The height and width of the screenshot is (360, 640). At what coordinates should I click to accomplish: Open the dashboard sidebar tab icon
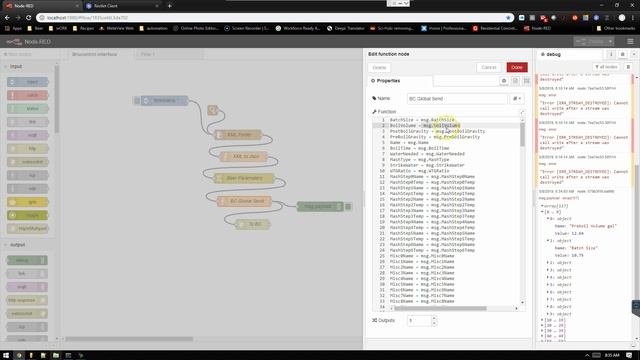click(622, 54)
